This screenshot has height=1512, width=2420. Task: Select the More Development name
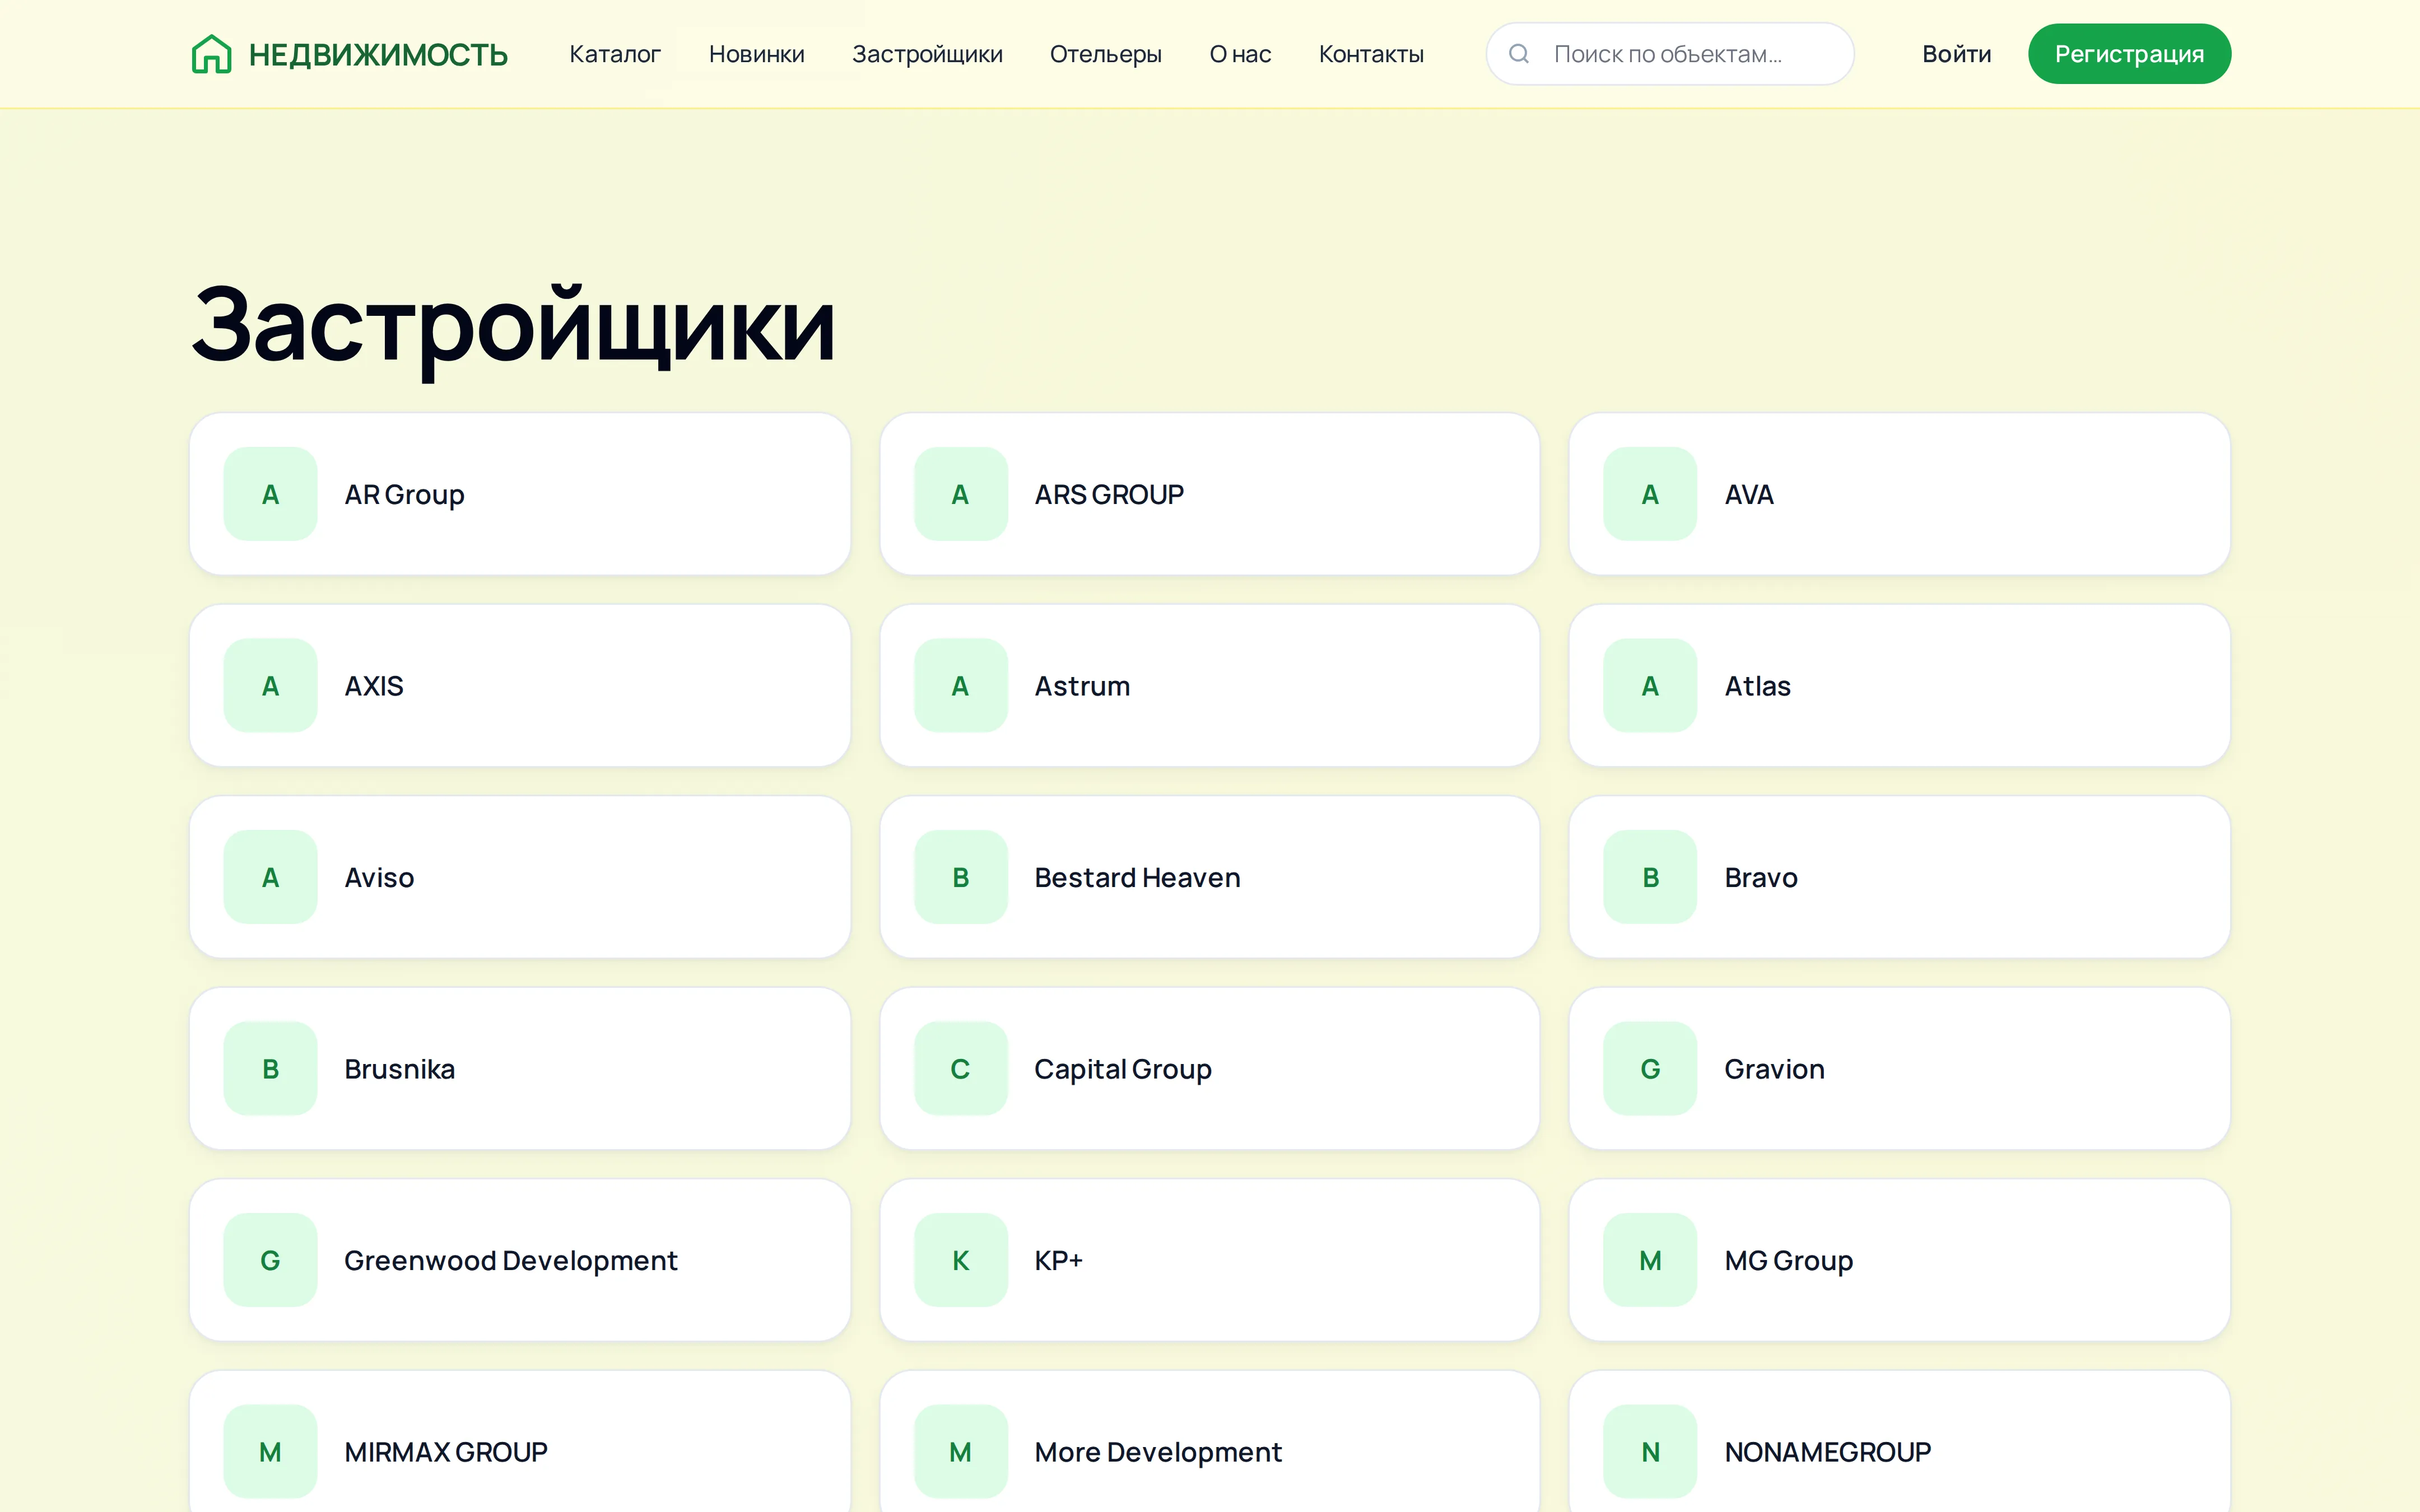coord(1158,1452)
